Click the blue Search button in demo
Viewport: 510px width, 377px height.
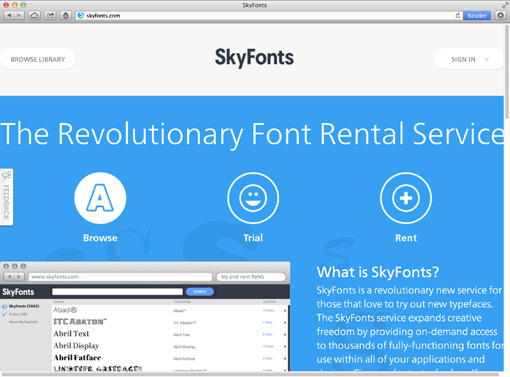coord(200,292)
